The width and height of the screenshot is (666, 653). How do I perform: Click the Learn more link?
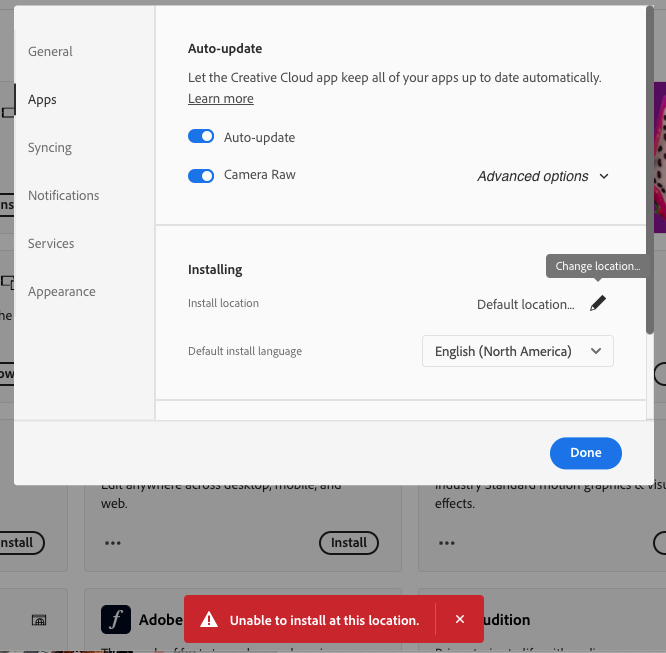pyautogui.click(x=221, y=99)
